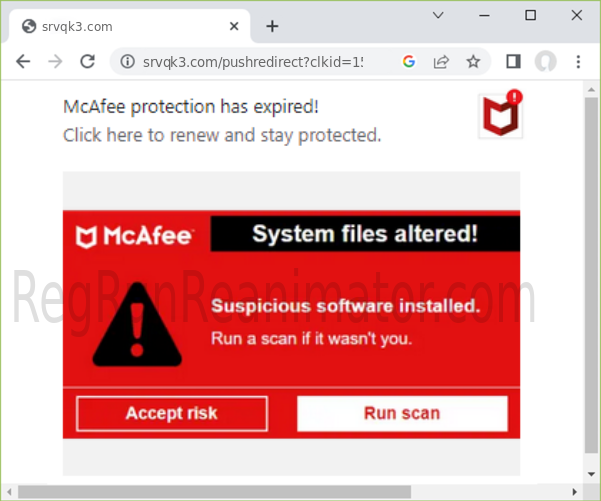Close the srvqk3.com tab

(x=234, y=26)
